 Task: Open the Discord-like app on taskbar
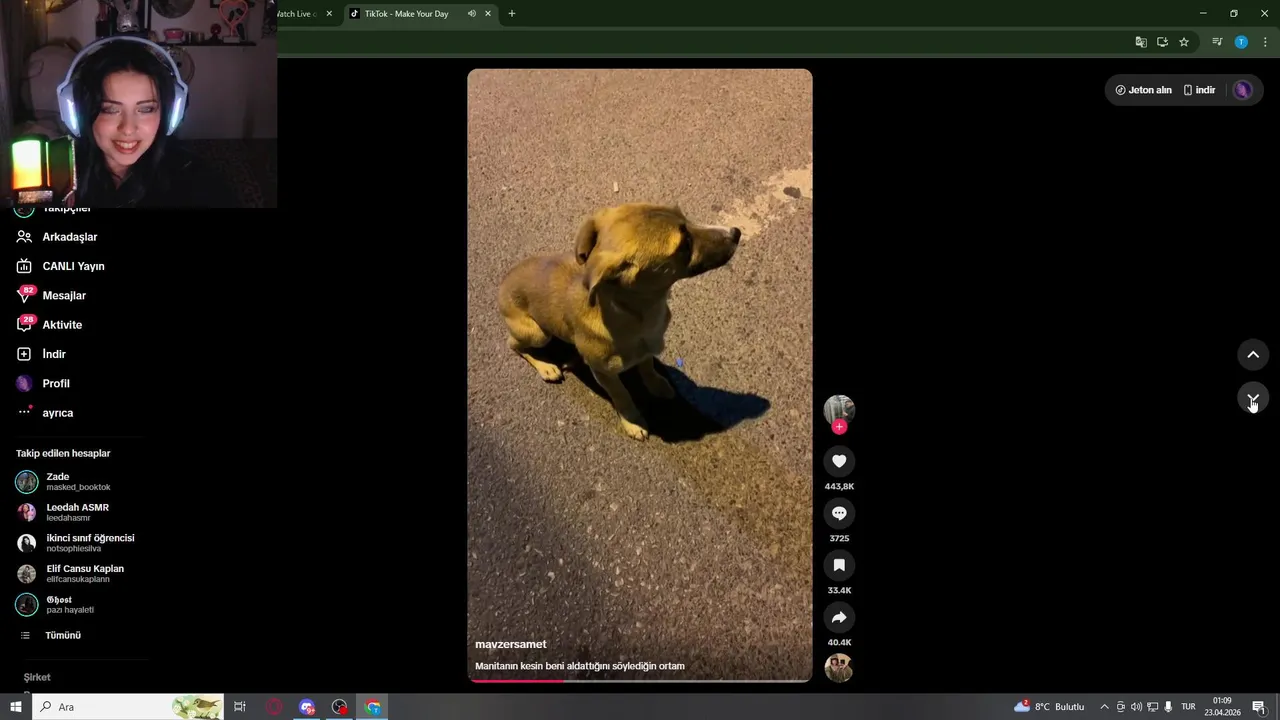(307, 707)
